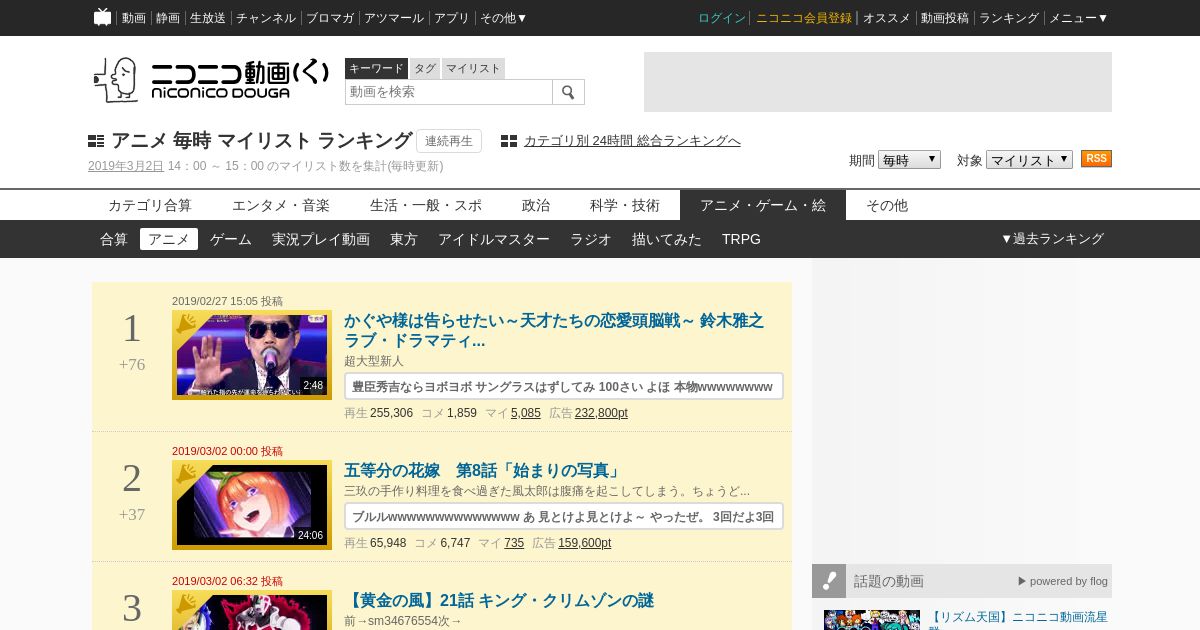Click チャンネル link in top bar
This screenshot has height=630, width=1200.
[266, 18]
